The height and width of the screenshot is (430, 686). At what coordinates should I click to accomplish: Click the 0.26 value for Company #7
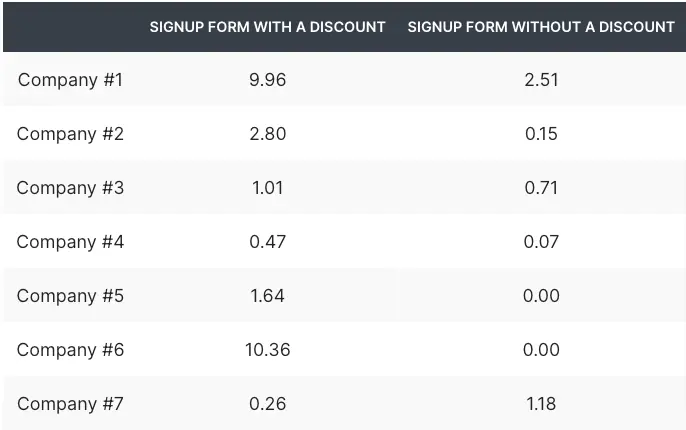[267, 404]
